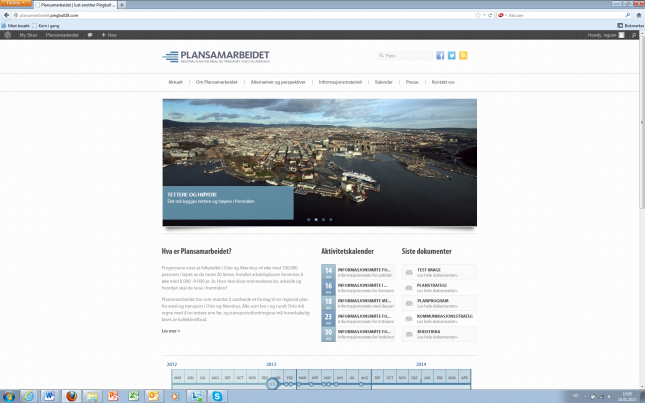Open the calendar event dated 14
Screen dimensions: 645x403
[x=358, y=272]
